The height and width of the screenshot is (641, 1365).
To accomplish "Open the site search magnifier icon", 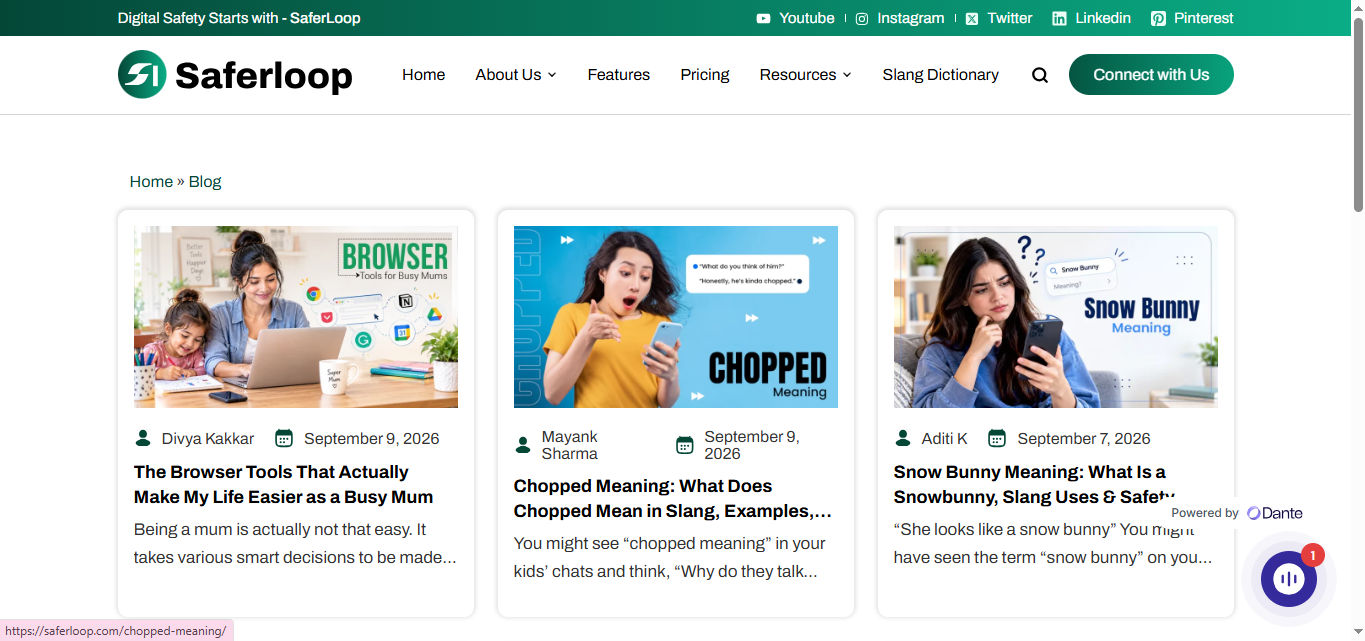I will point(1040,75).
